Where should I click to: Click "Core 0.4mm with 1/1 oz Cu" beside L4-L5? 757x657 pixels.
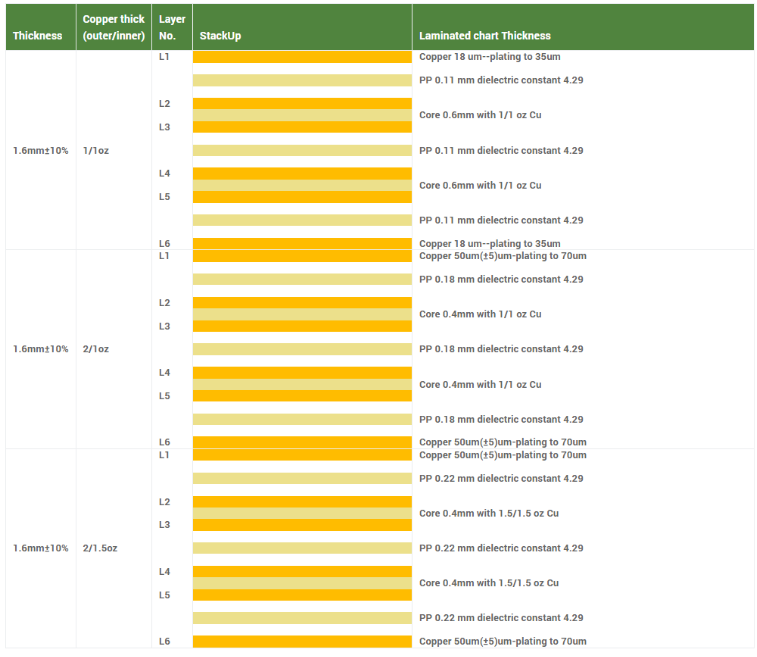pyautogui.click(x=480, y=384)
